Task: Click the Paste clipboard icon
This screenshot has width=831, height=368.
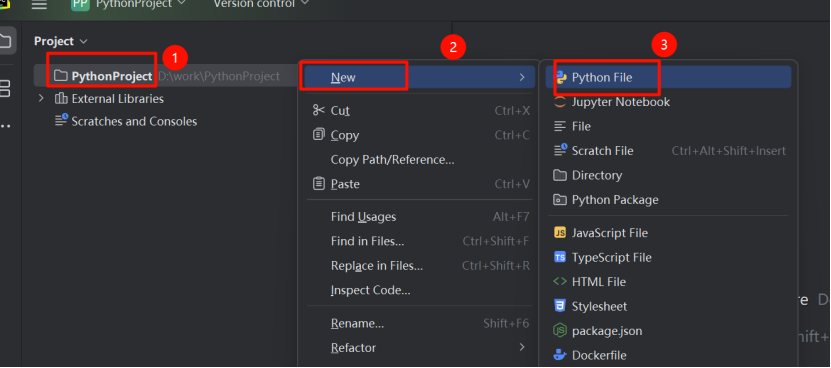Action: 319,183
